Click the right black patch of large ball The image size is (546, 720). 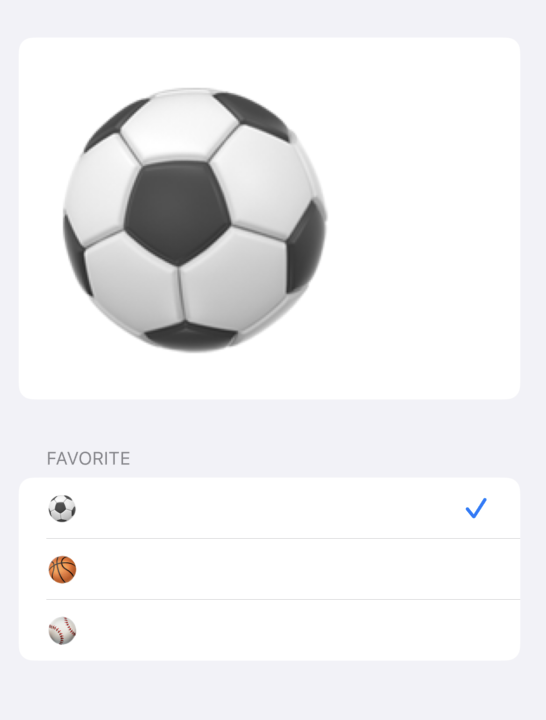coord(305,248)
